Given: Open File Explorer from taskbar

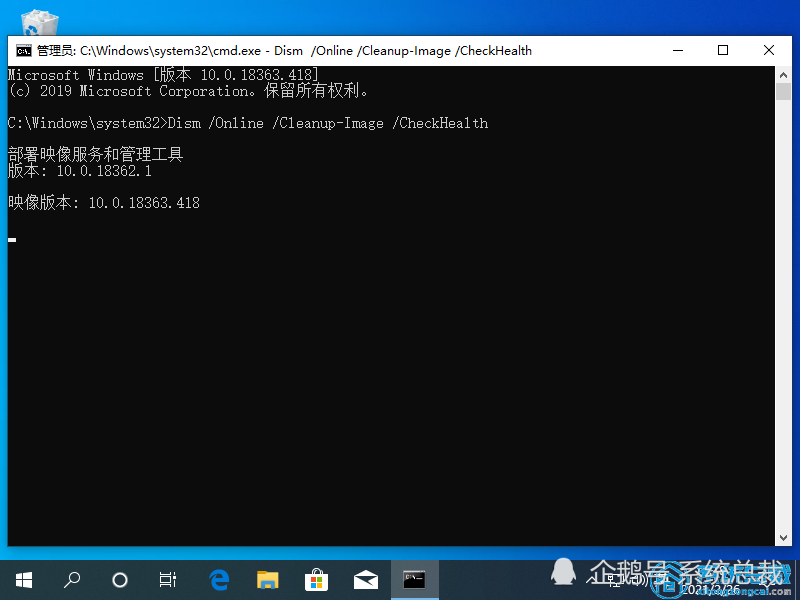Looking at the screenshot, I should coord(268,580).
